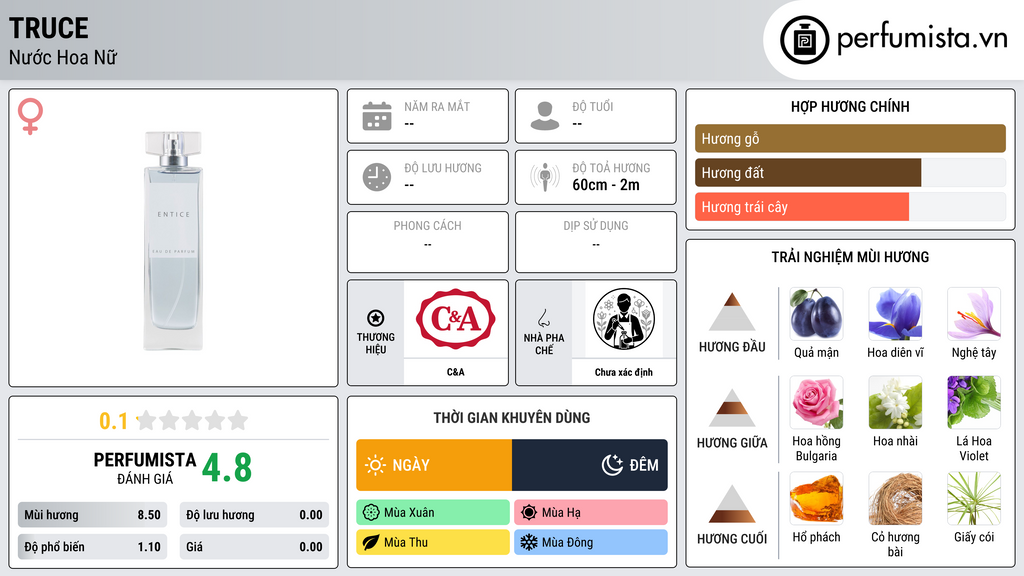This screenshot has width=1024, height=576.
Task: Open the C&A brand logo
Action: click(x=455, y=319)
